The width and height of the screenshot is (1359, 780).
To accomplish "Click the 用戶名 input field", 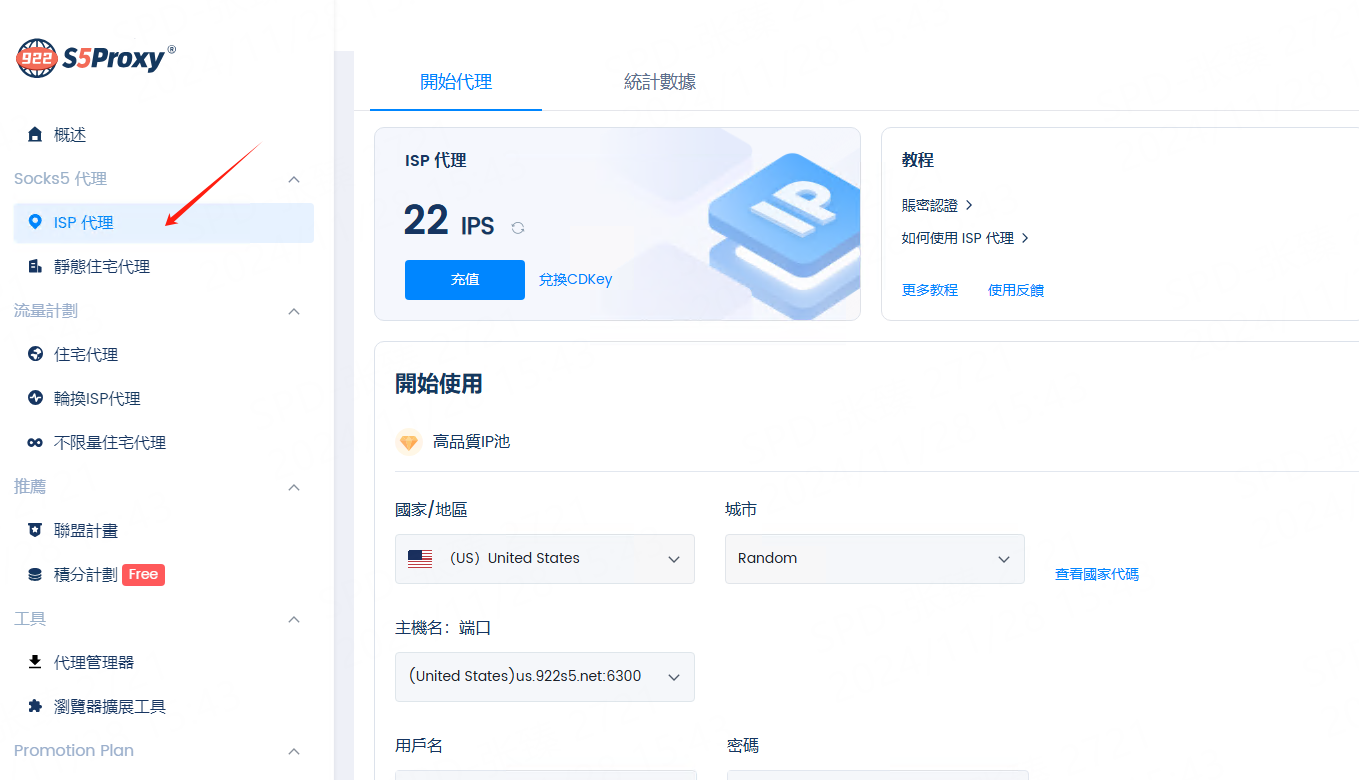I will pyautogui.click(x=546, y=775).
